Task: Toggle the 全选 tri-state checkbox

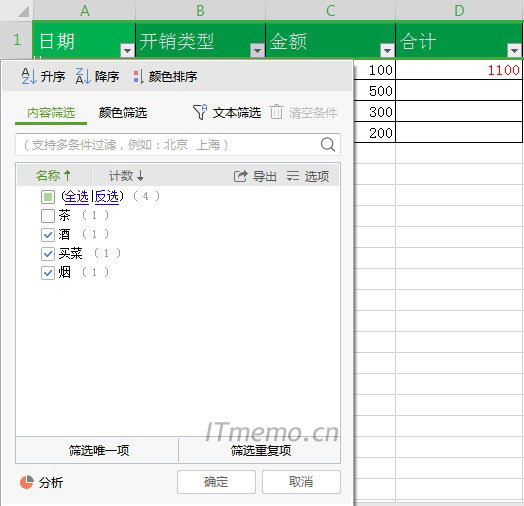Action: [48, 197]
